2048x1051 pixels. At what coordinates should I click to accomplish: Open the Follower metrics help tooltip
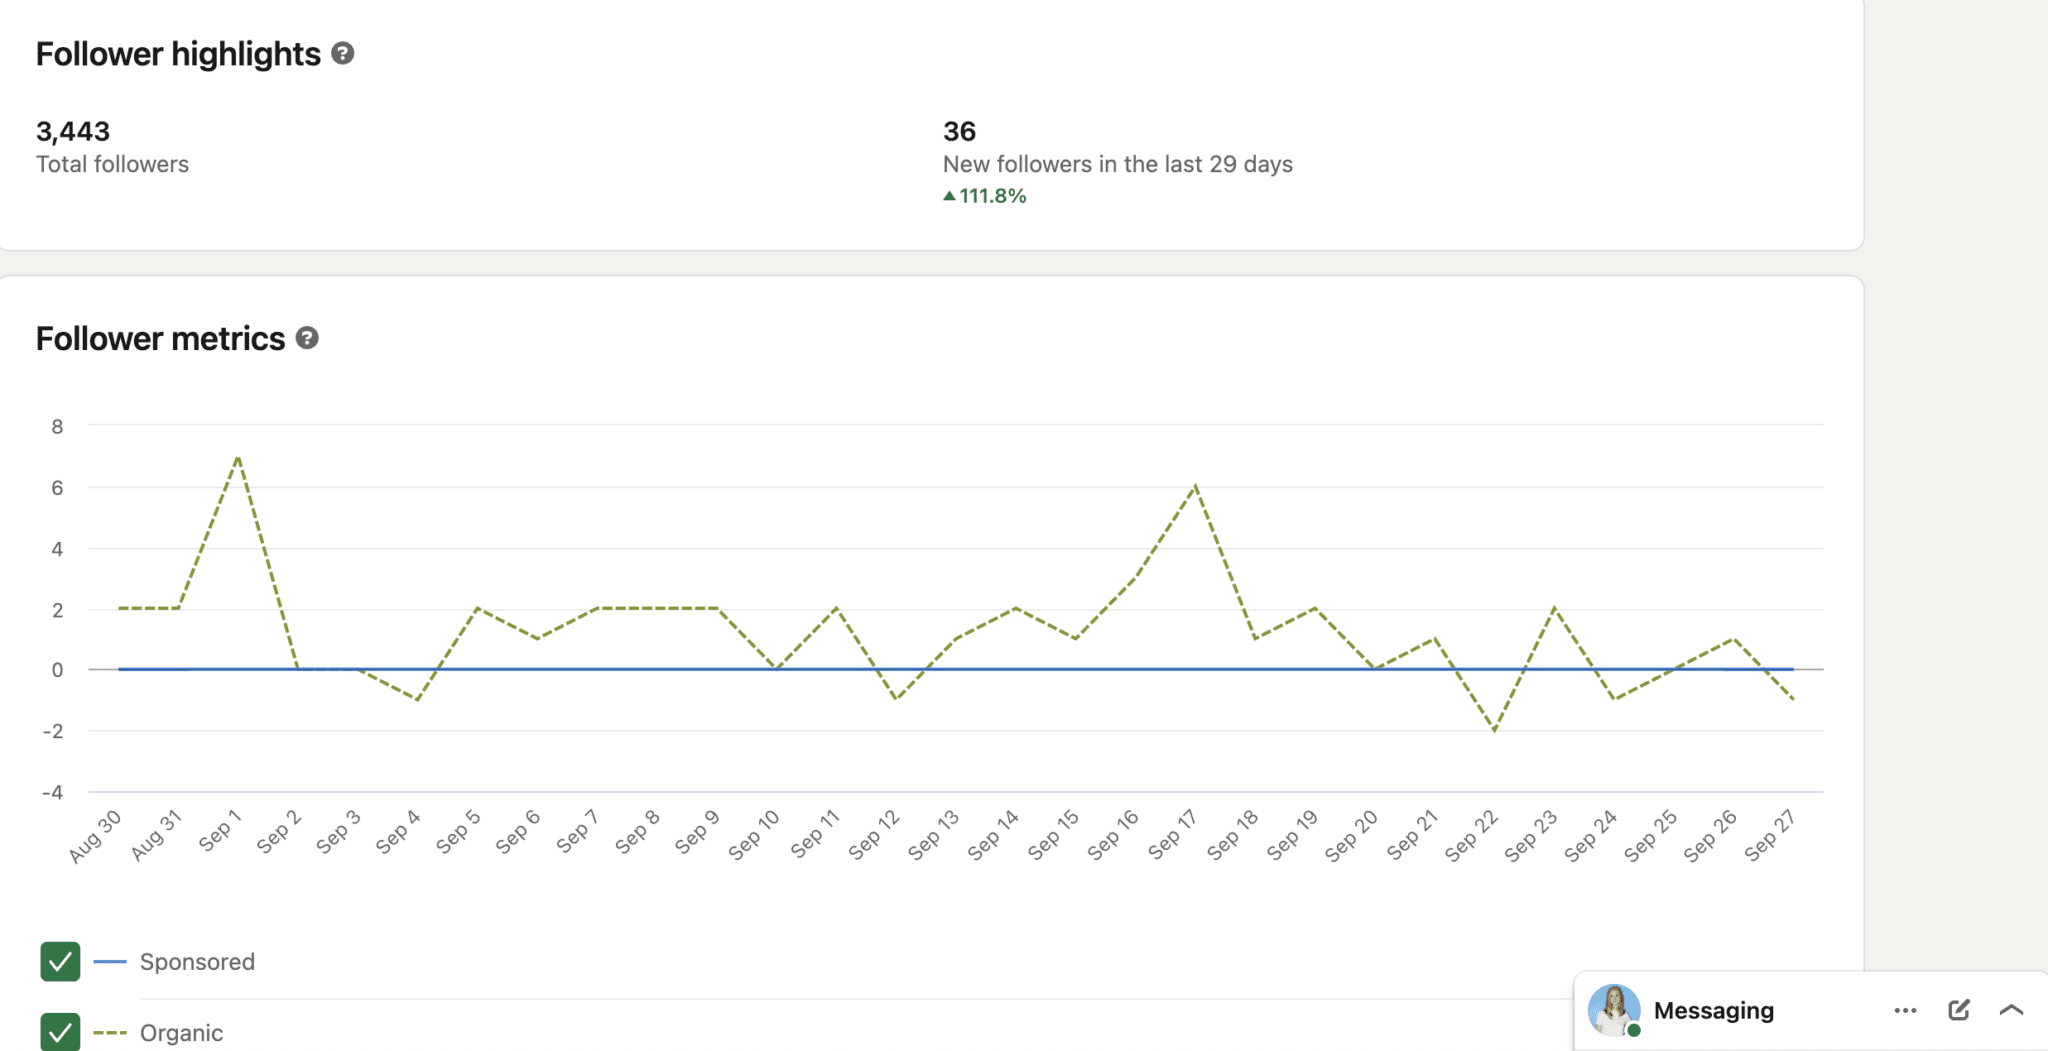(x=307, y=338)
